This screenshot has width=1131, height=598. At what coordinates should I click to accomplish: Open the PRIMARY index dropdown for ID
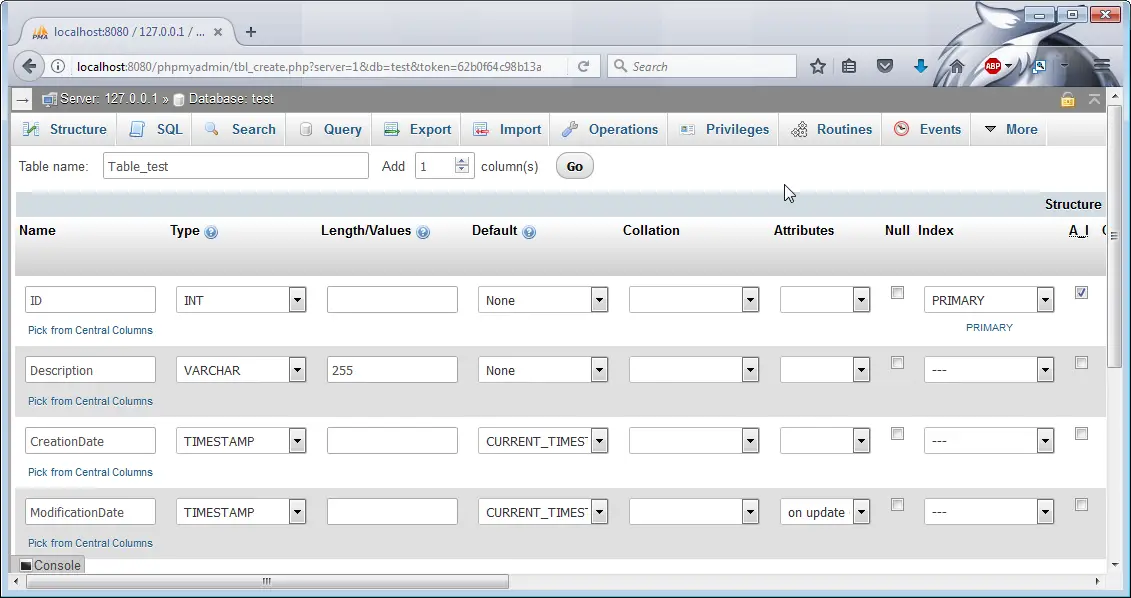click(x=989, y=300)
